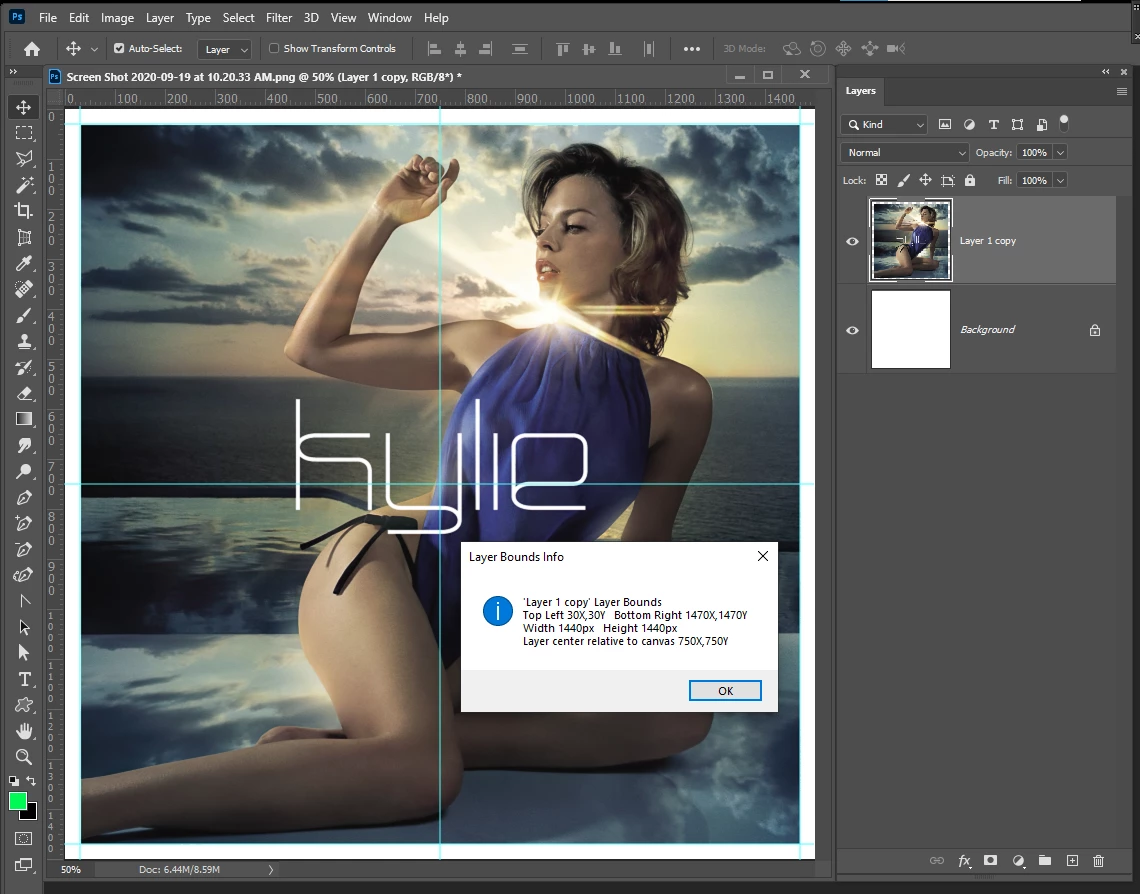
Task: Hide the Layer 1 copy layer
Action: 852,241
